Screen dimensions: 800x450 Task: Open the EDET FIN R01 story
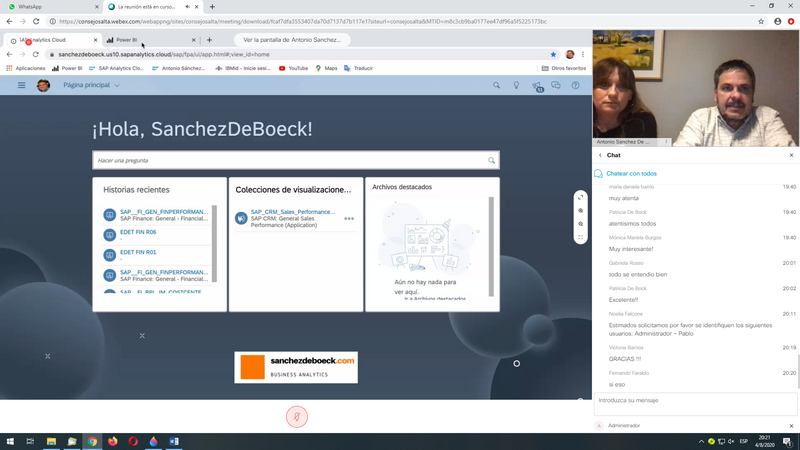(138, 252)
